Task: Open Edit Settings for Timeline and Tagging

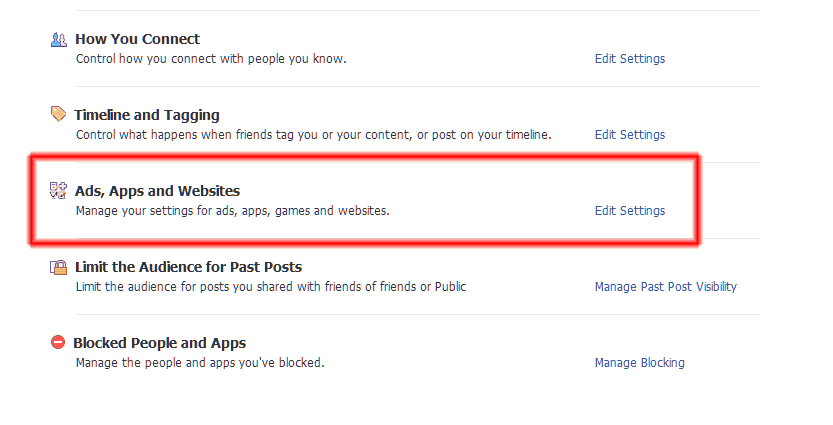Action: click(x=630, y=134)
